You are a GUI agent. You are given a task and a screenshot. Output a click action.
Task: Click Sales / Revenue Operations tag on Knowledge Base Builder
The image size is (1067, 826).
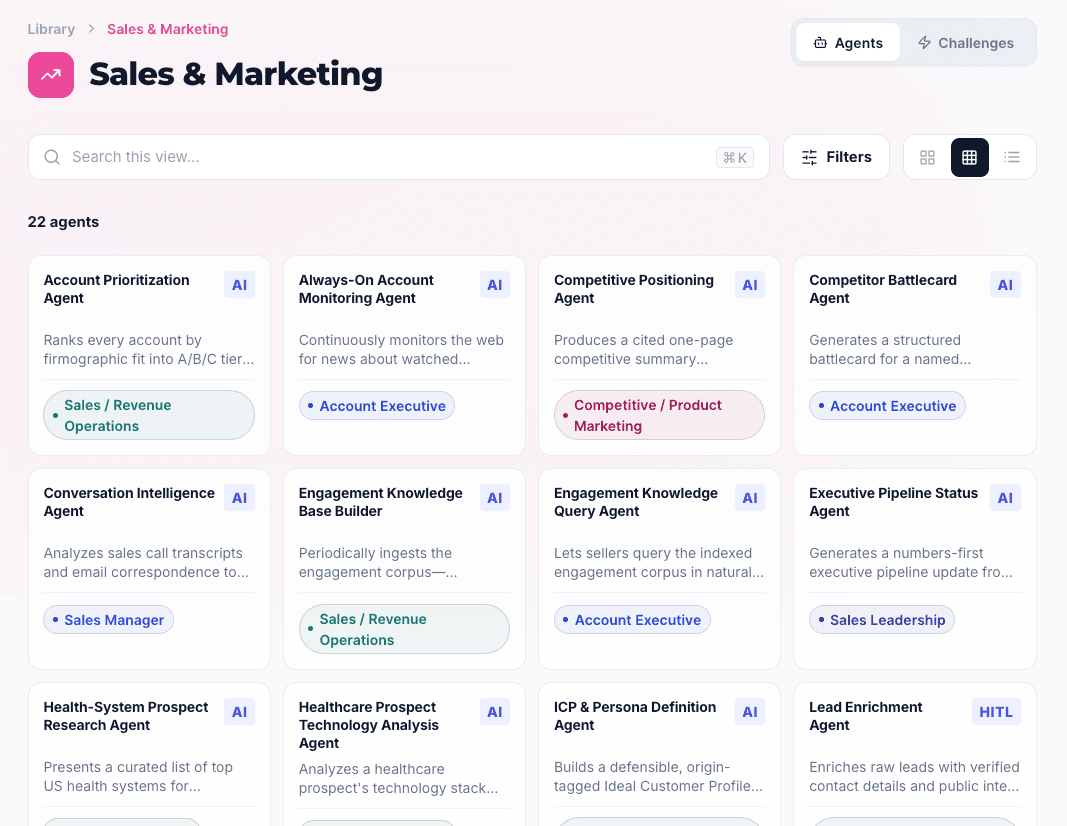(x=404, y=629)
